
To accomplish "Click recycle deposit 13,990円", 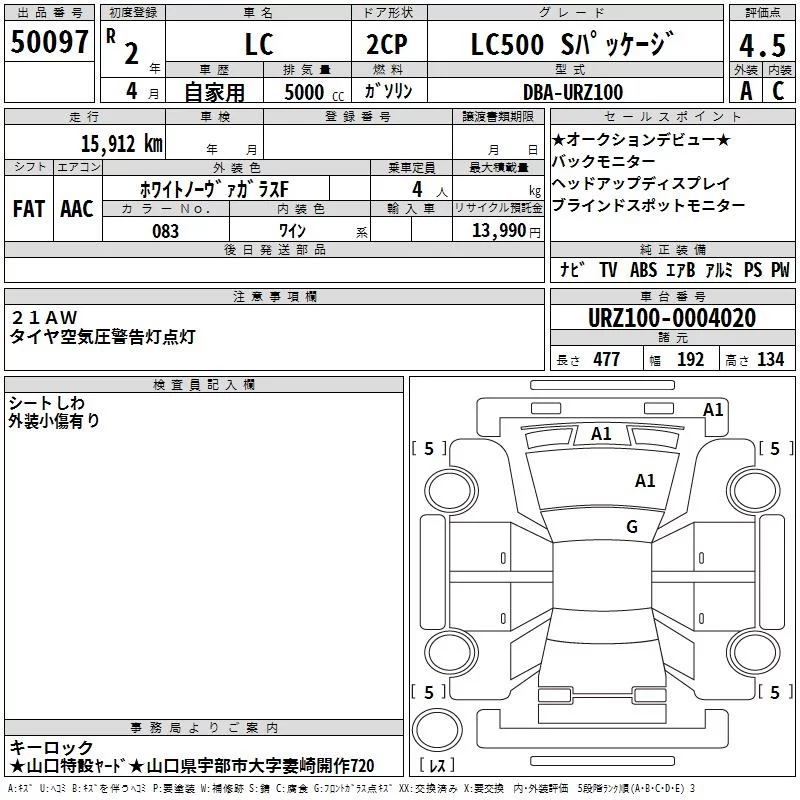I will (x=506, y=231).
